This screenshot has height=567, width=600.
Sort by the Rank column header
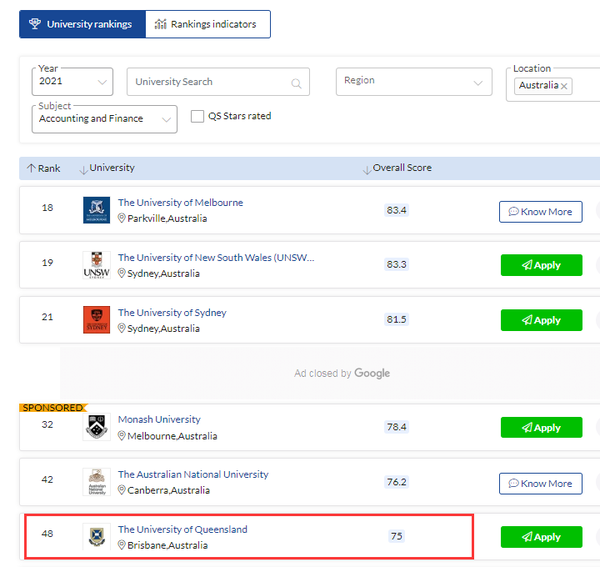pyautogui.click(x=44, y=168)
